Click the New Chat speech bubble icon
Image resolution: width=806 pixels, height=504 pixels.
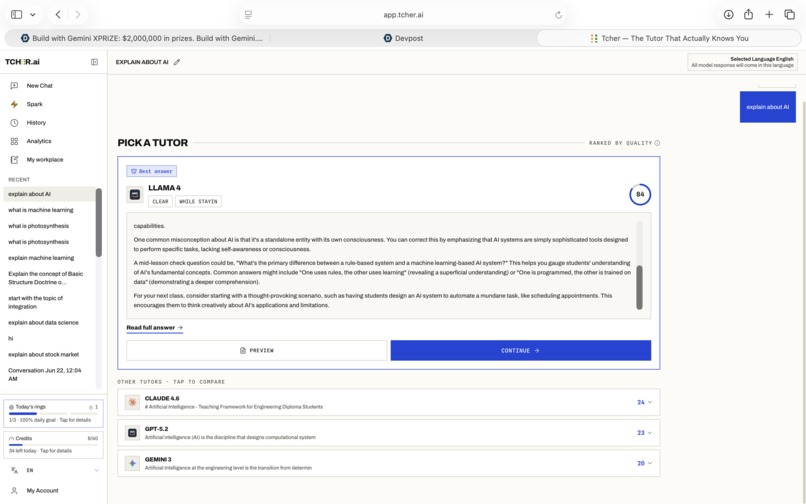pos(14,85)
